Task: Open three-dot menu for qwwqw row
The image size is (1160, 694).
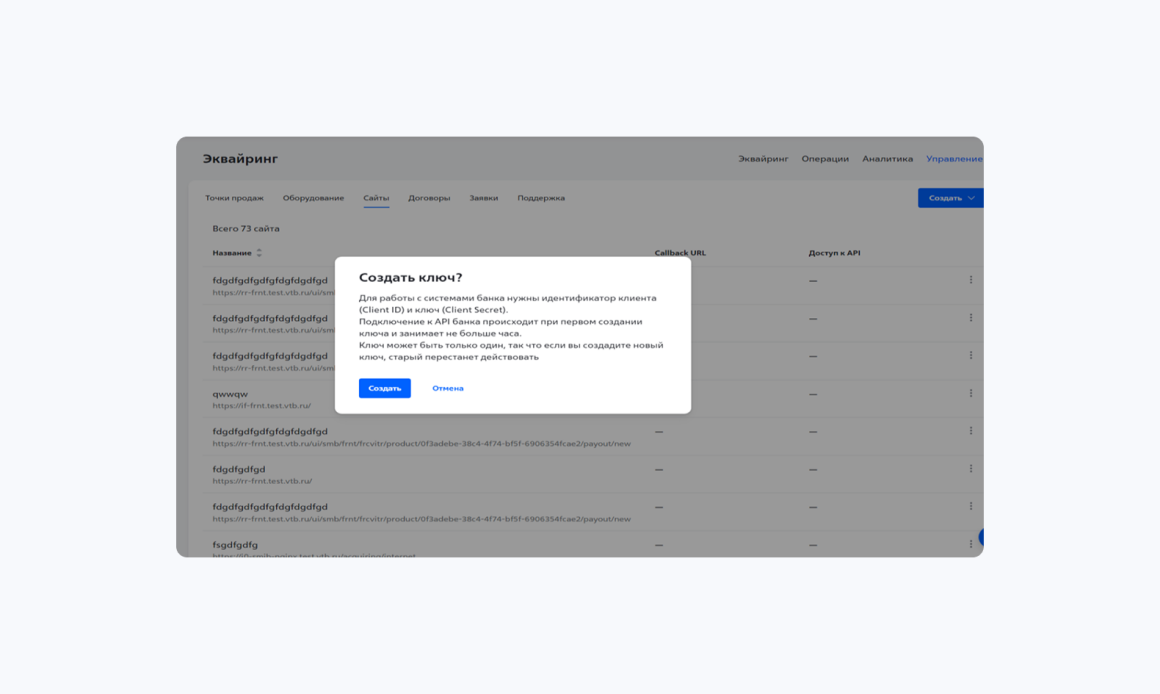Action: [x=971, y=393]
